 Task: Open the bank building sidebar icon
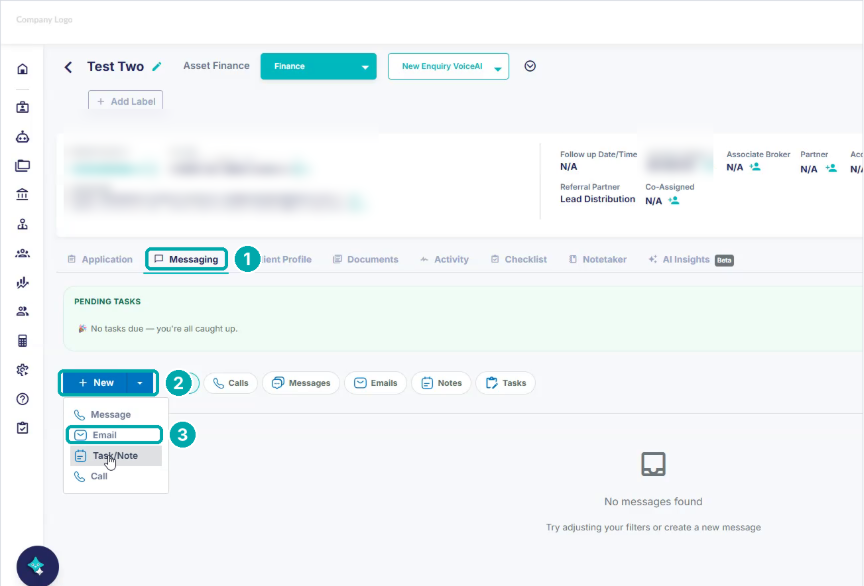coord(23,195)
